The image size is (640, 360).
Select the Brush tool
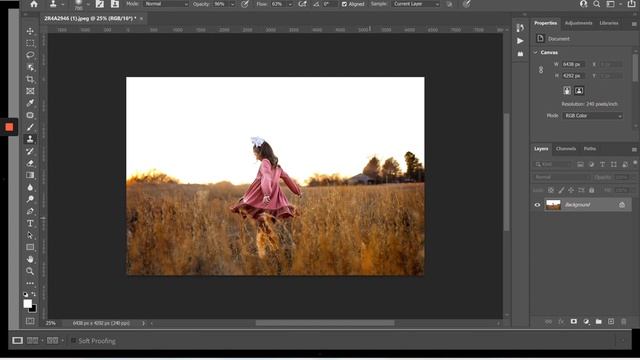30,127
